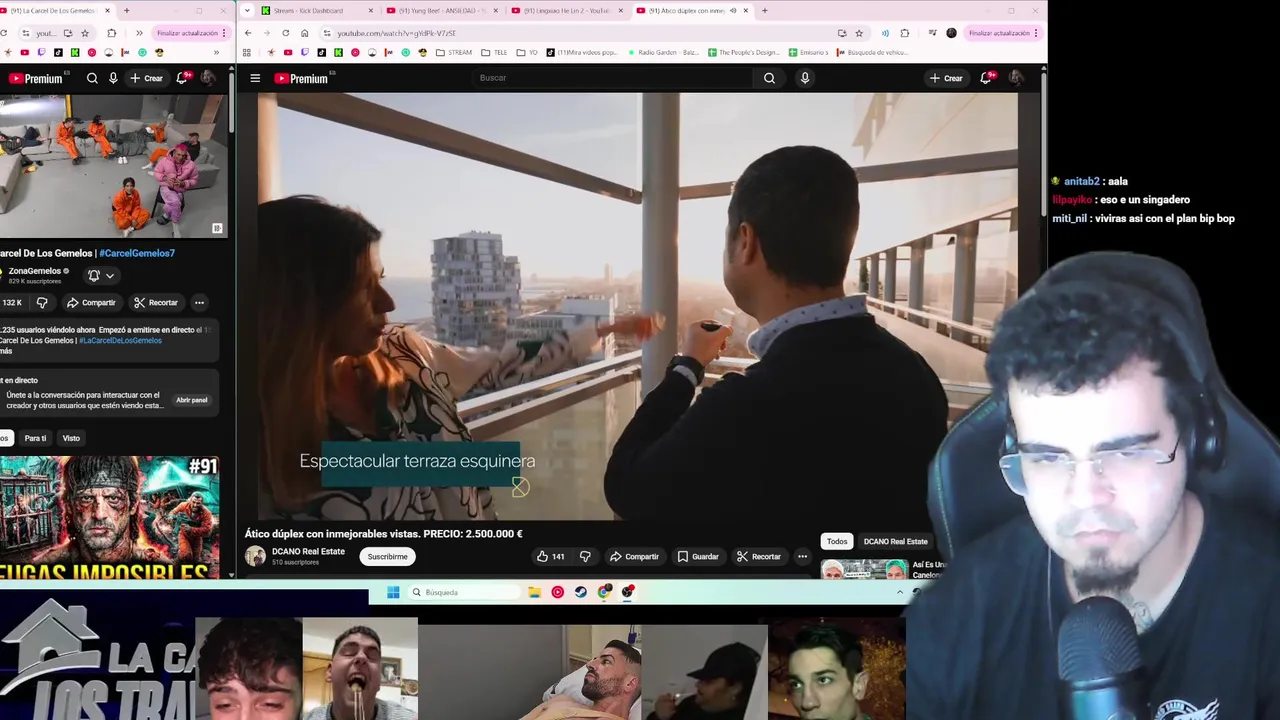Select the Todos filter chip
1280x720 pixels.
837,541
